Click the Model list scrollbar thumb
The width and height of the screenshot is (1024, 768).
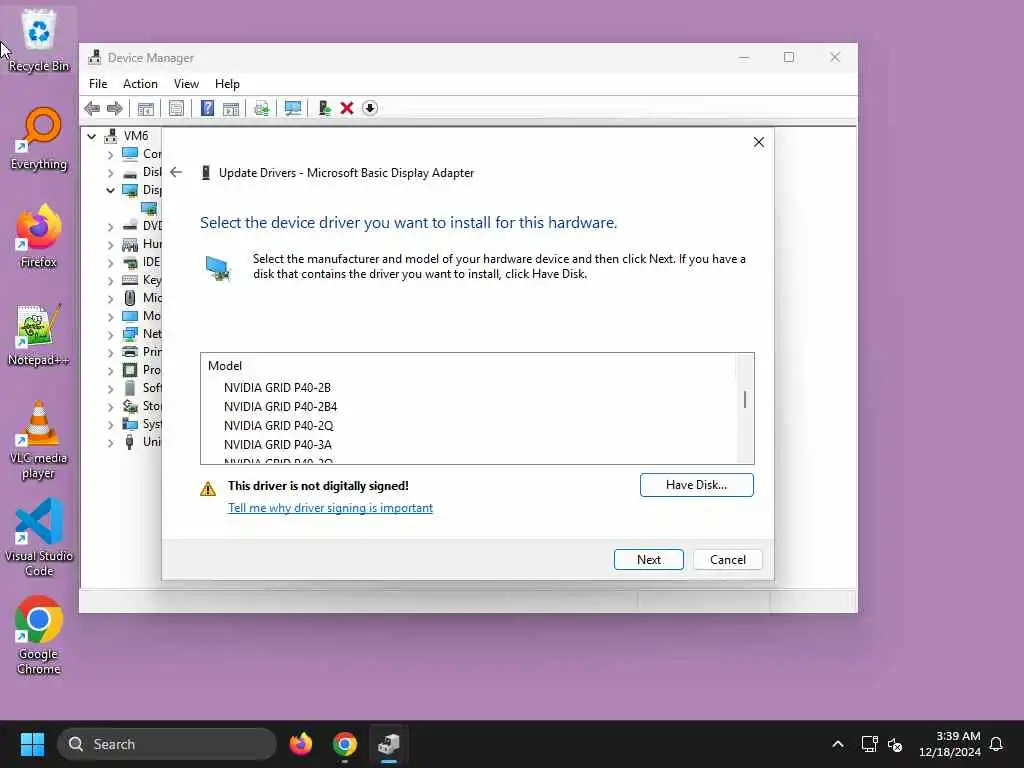tap(744, 400)
